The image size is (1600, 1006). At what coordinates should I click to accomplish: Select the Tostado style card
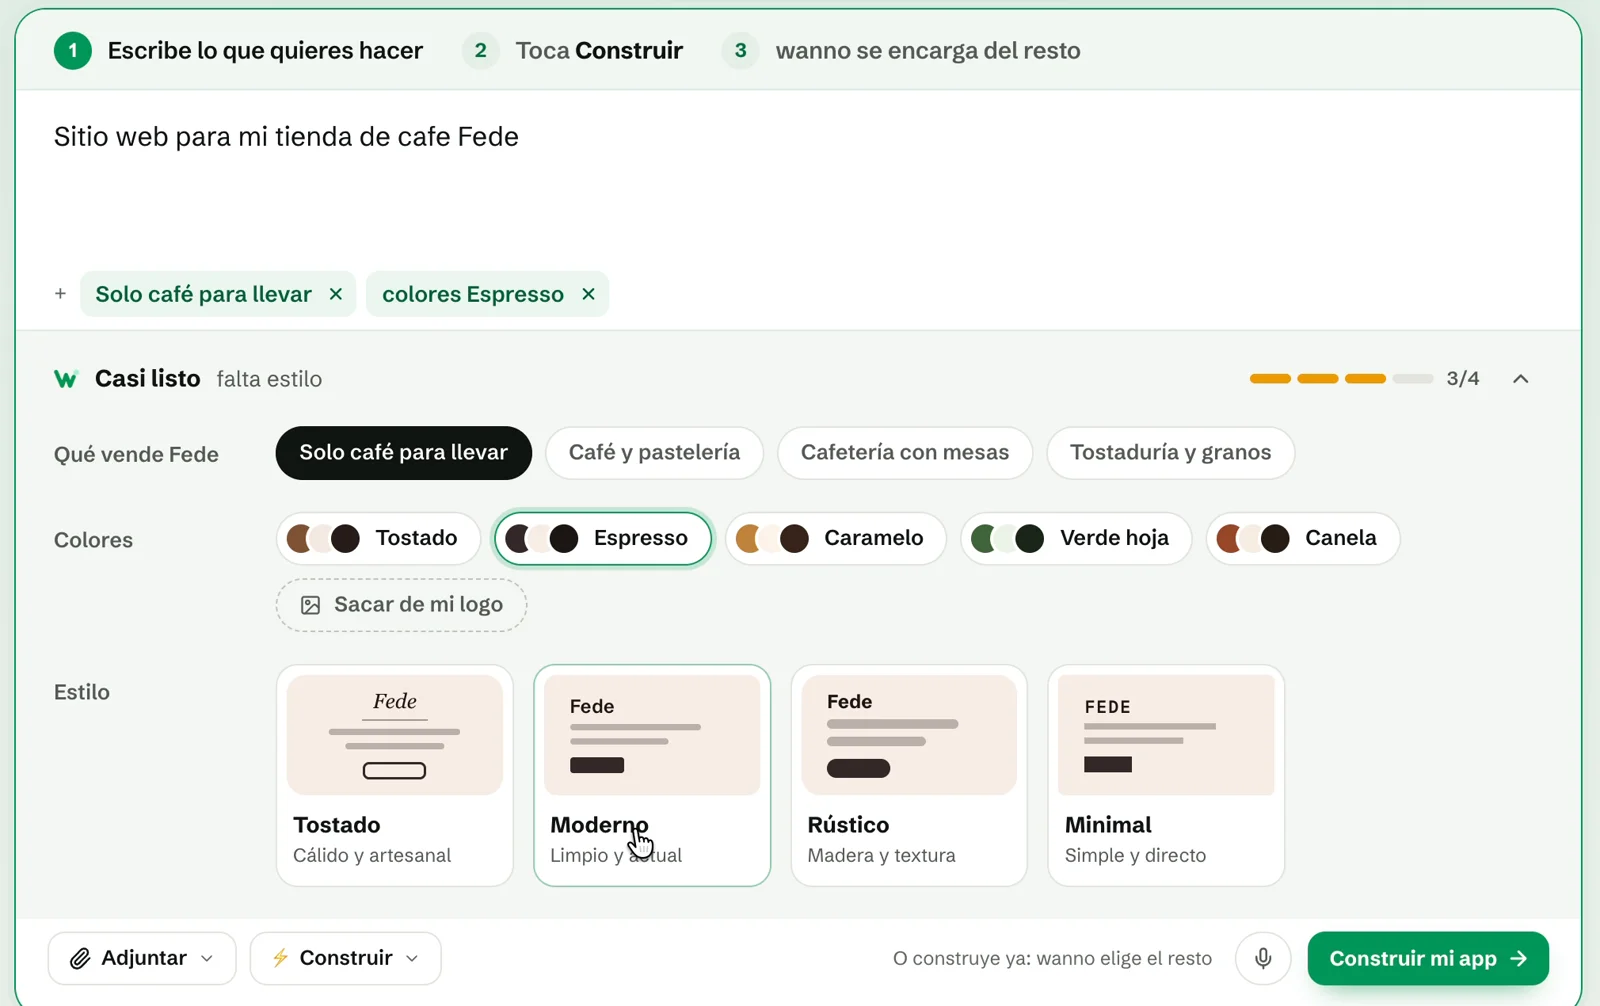click(395, 775)
